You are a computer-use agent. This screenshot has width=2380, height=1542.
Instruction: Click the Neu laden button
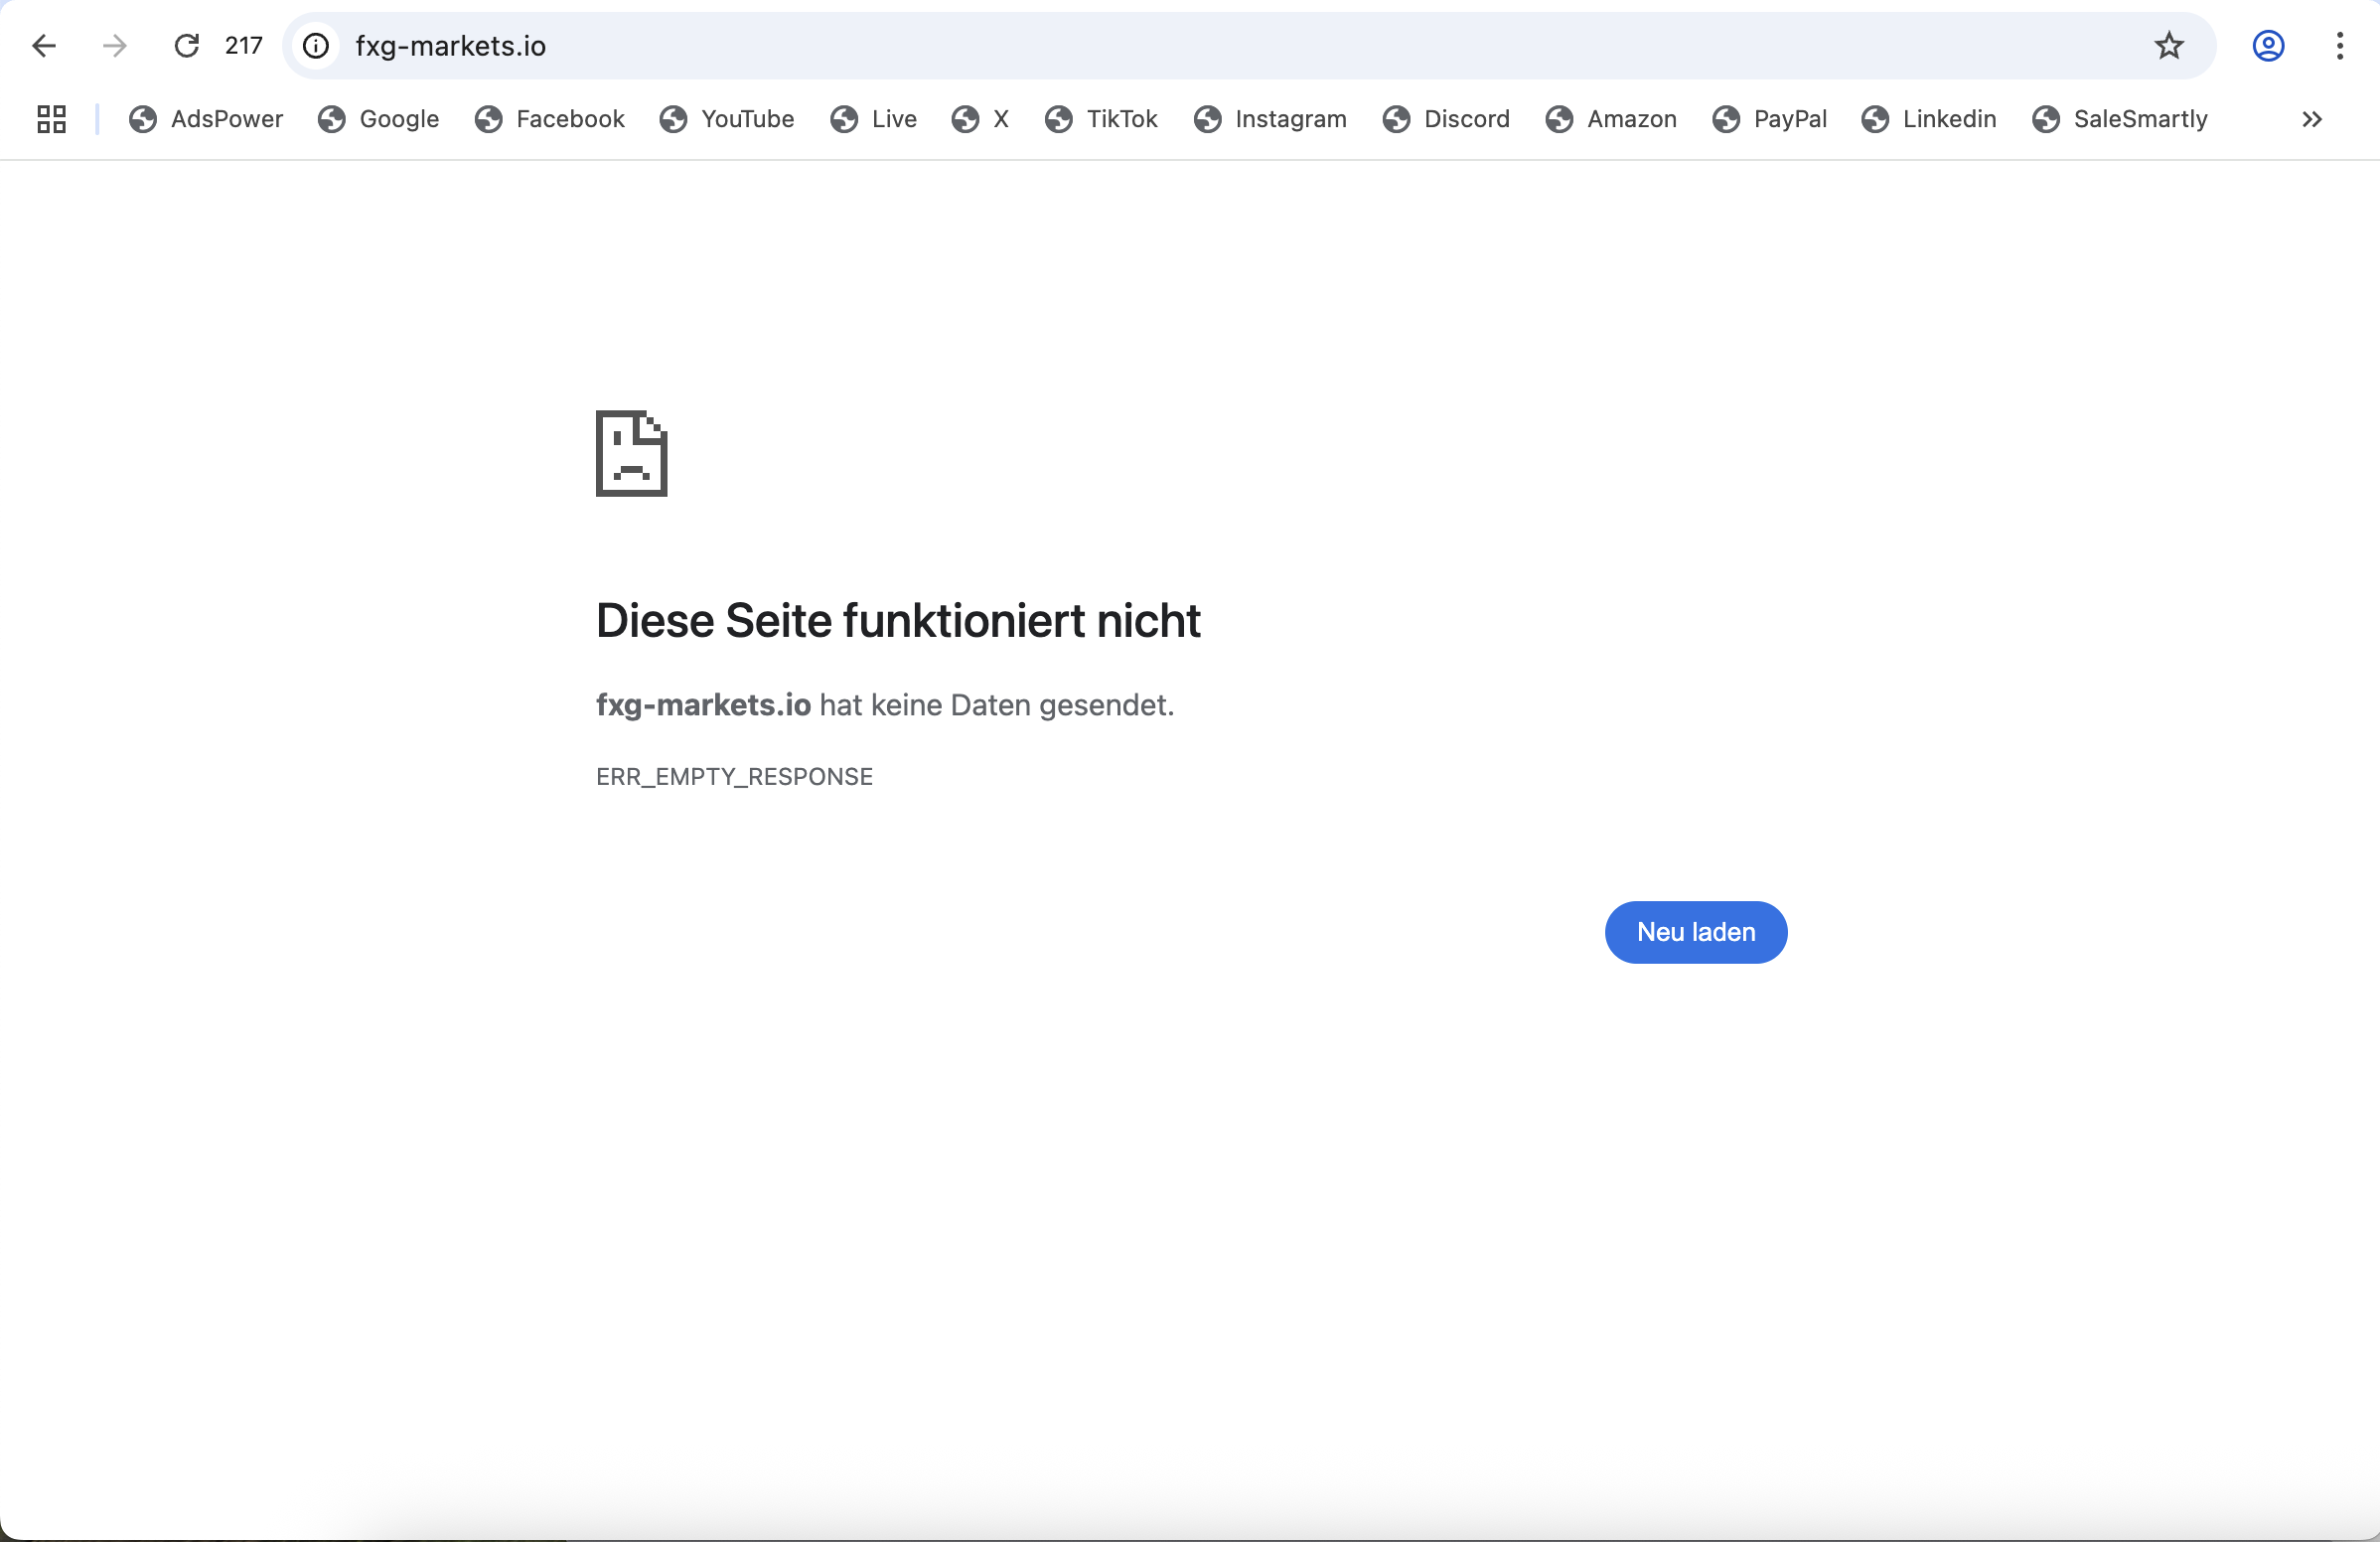tap(1696, 932)
